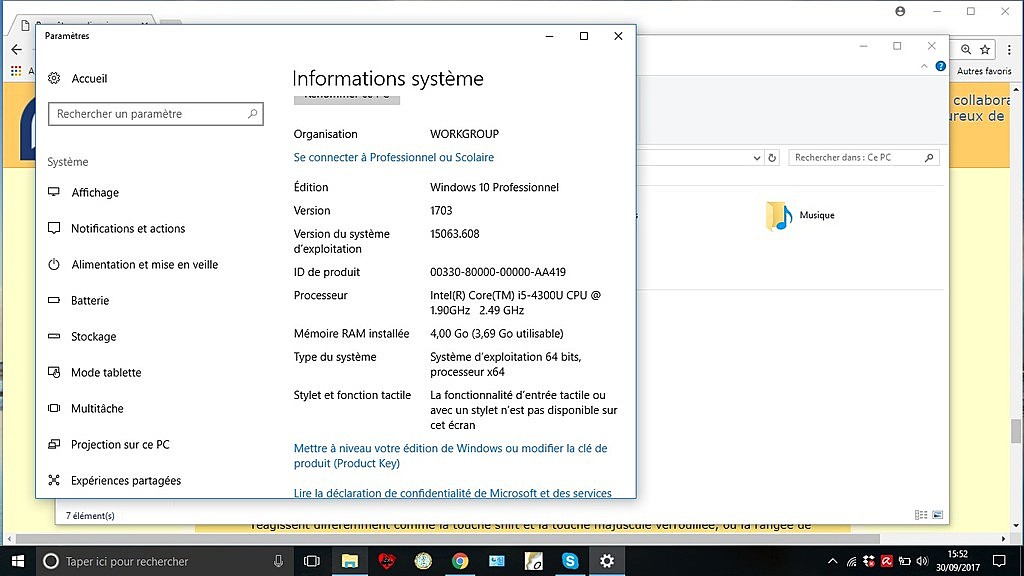Click the 4,00 Go installed RAM value
This screenshot has width=1024, height=576.
[497, 334]
